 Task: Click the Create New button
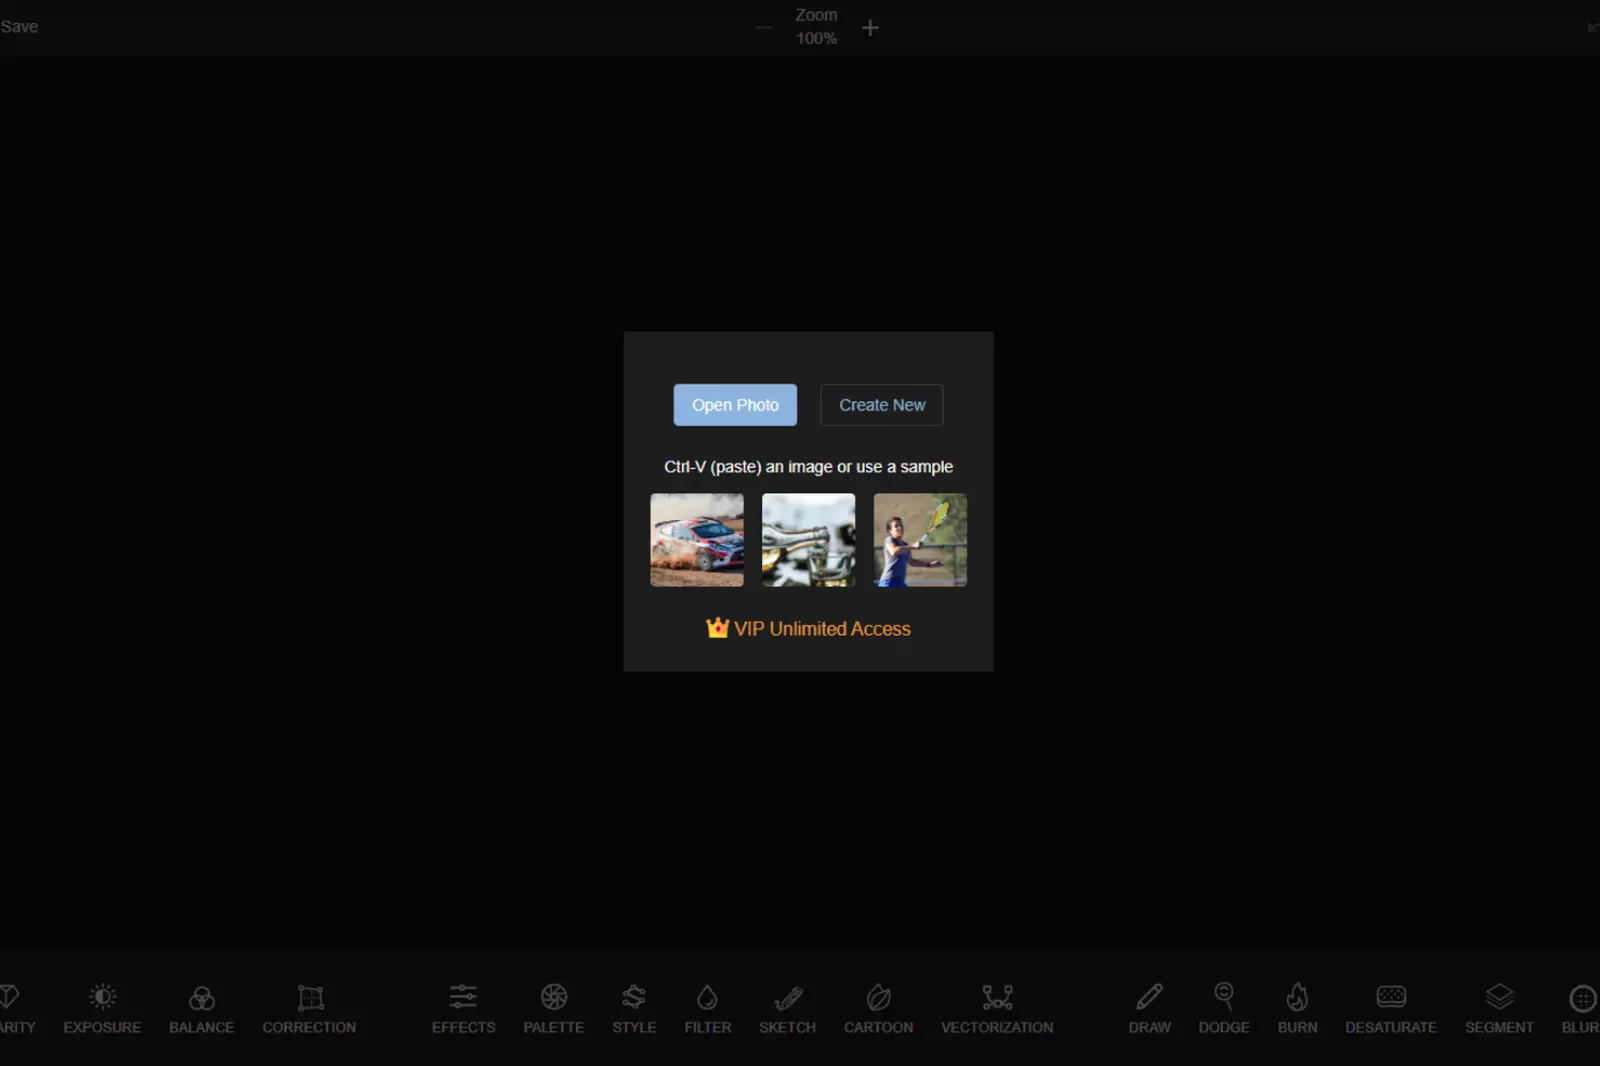882,405
